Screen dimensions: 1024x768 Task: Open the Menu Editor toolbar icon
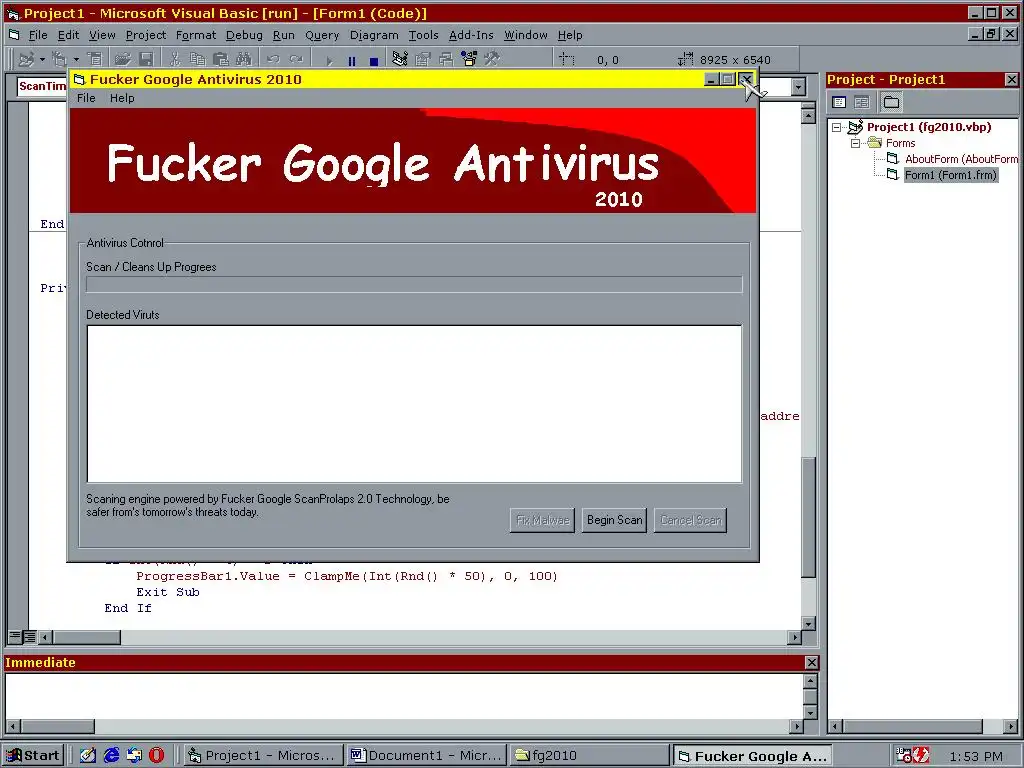(x=95, y=59)
